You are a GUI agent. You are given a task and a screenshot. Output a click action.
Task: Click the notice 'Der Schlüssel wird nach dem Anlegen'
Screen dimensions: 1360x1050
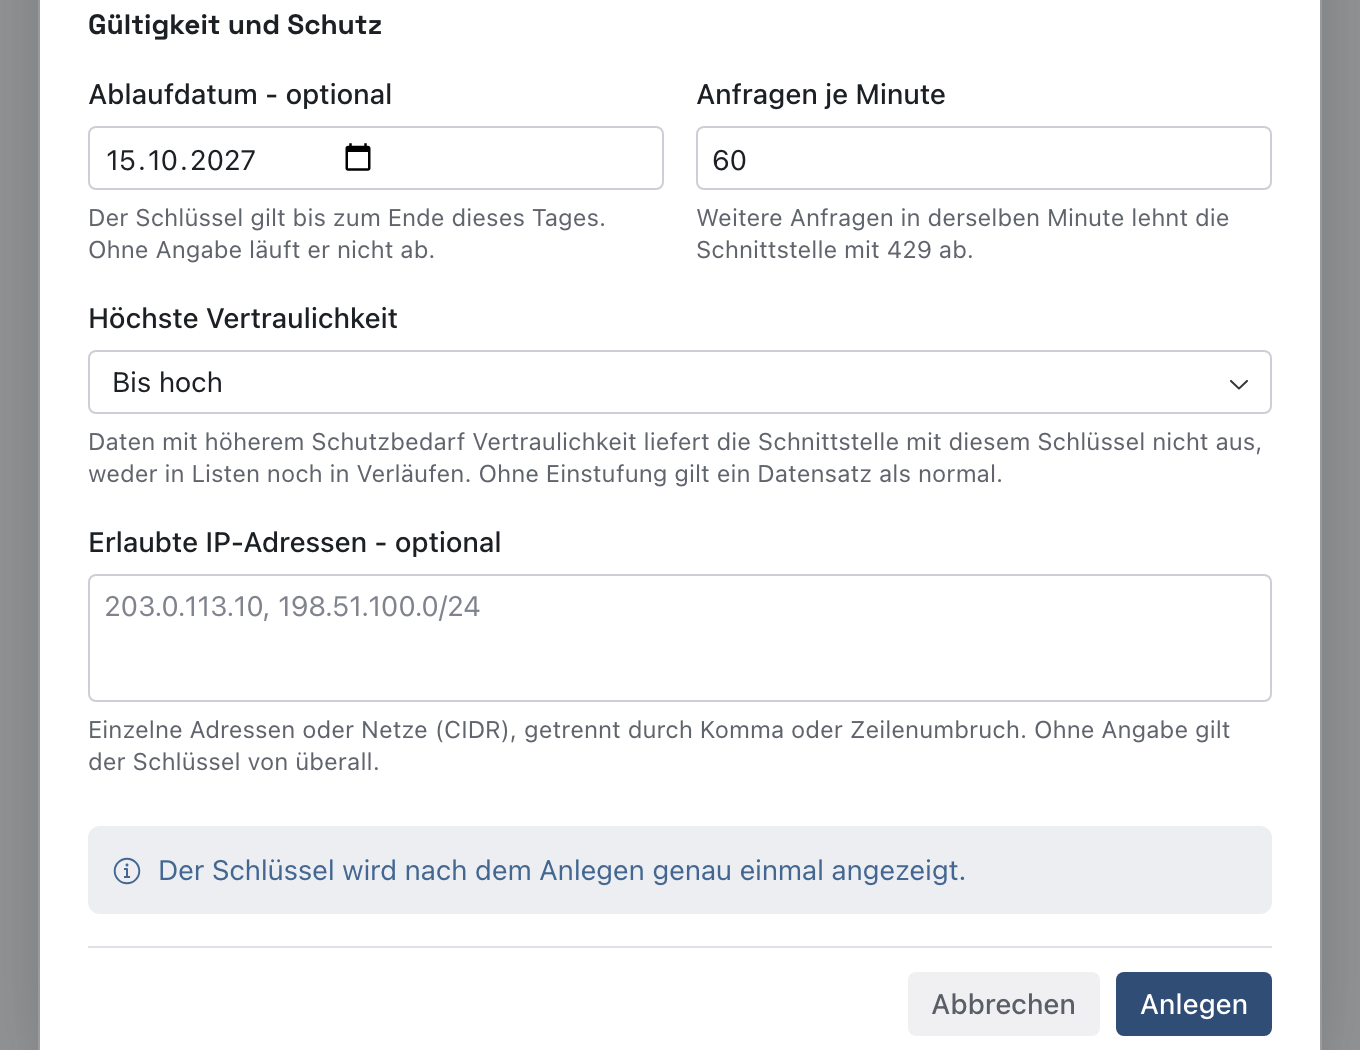[x=562, y=871]
